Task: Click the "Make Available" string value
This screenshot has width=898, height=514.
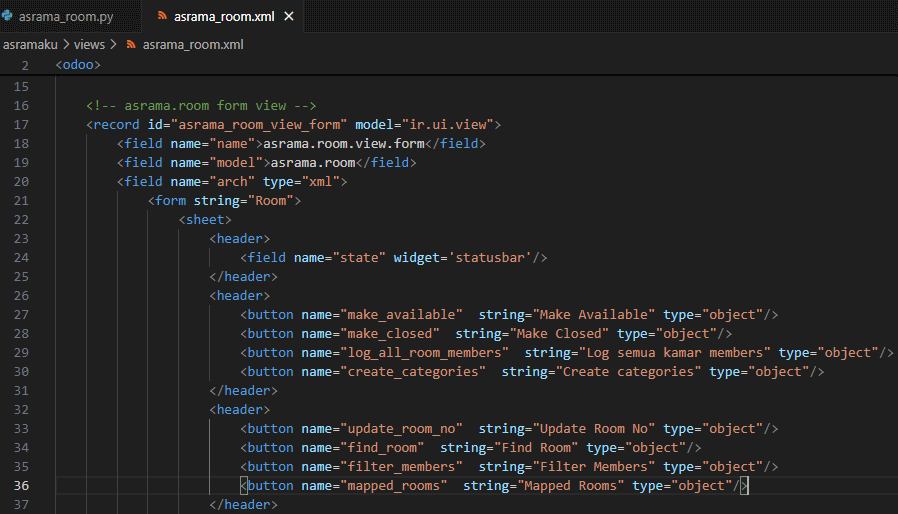Action: coord(594,315)
